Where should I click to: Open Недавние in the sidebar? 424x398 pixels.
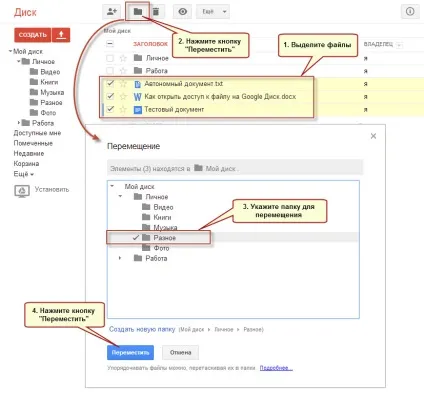(29, 154)
